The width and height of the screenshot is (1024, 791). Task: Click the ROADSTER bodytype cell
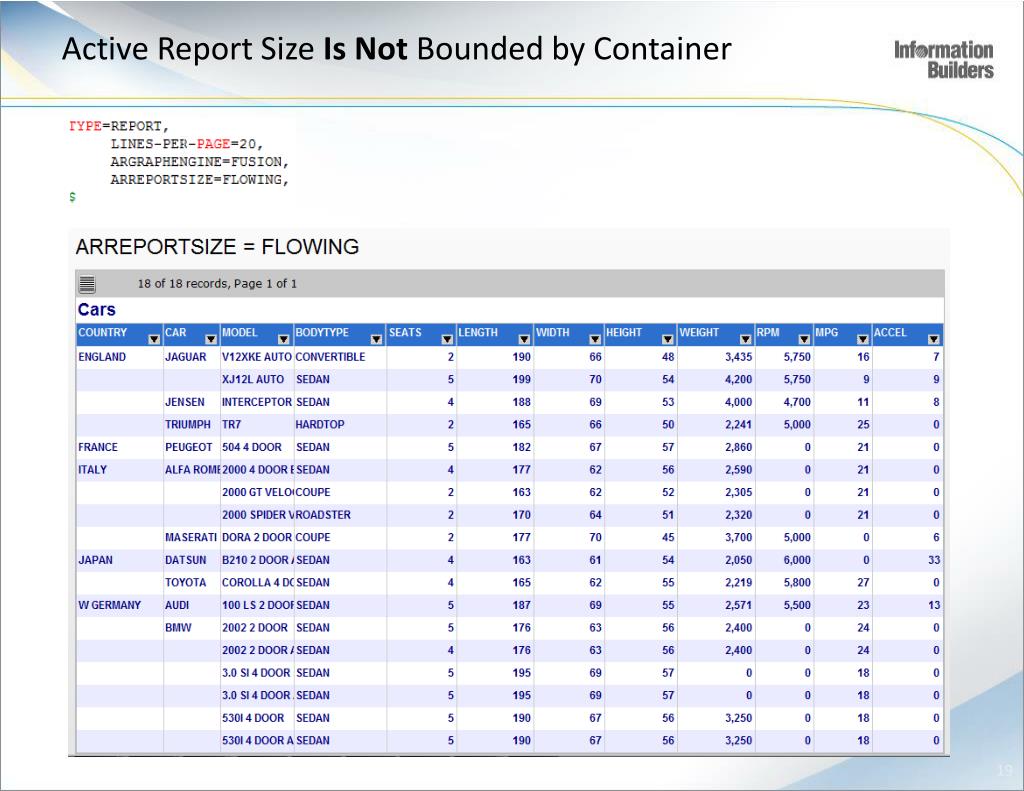click(x=323, y=515)
